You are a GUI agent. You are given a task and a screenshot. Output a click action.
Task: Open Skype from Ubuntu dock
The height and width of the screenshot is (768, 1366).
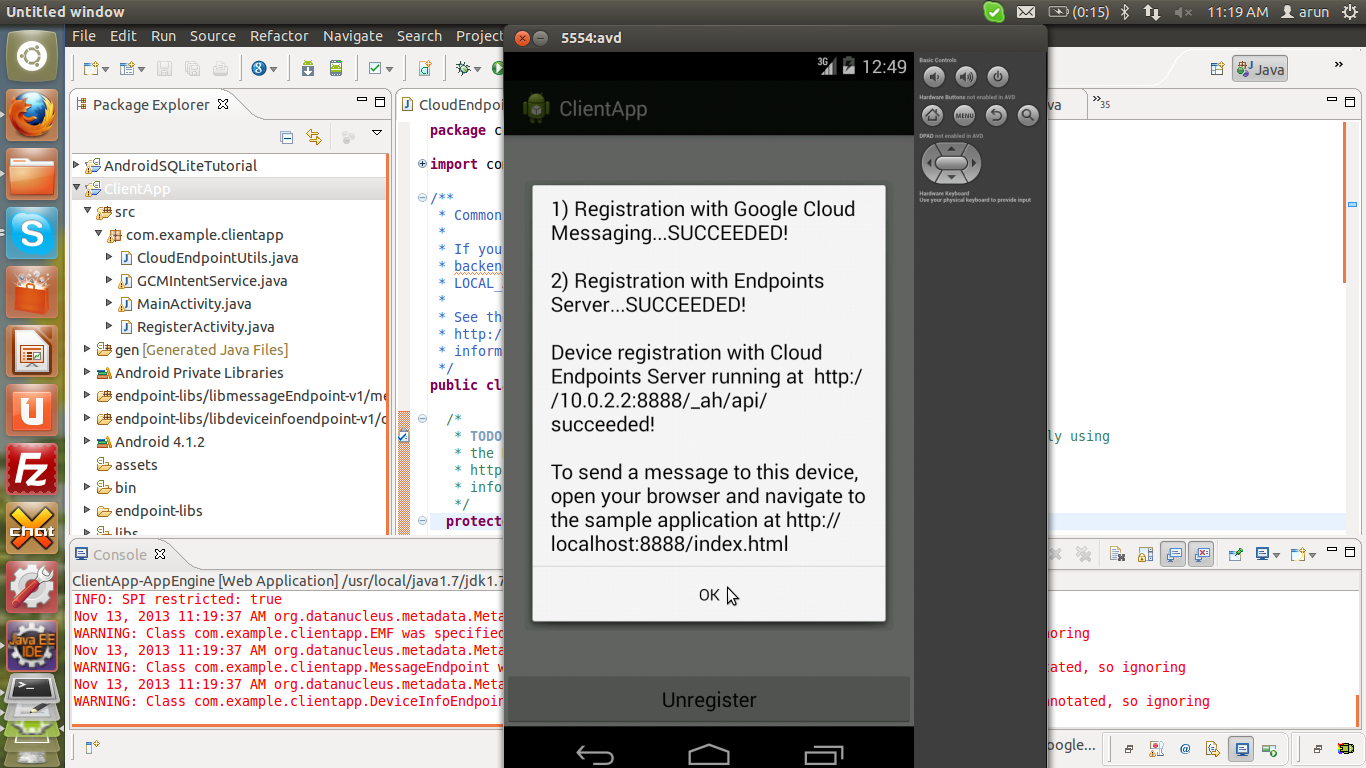[32, 235]
